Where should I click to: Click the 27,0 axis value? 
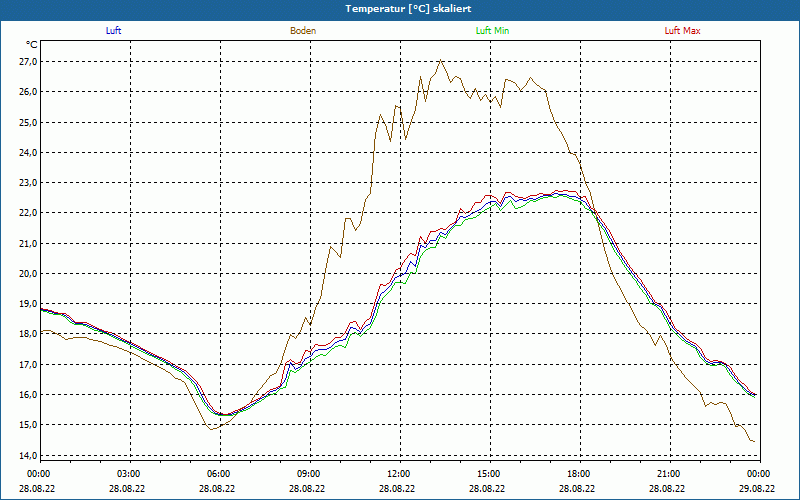tap(27, 62)
